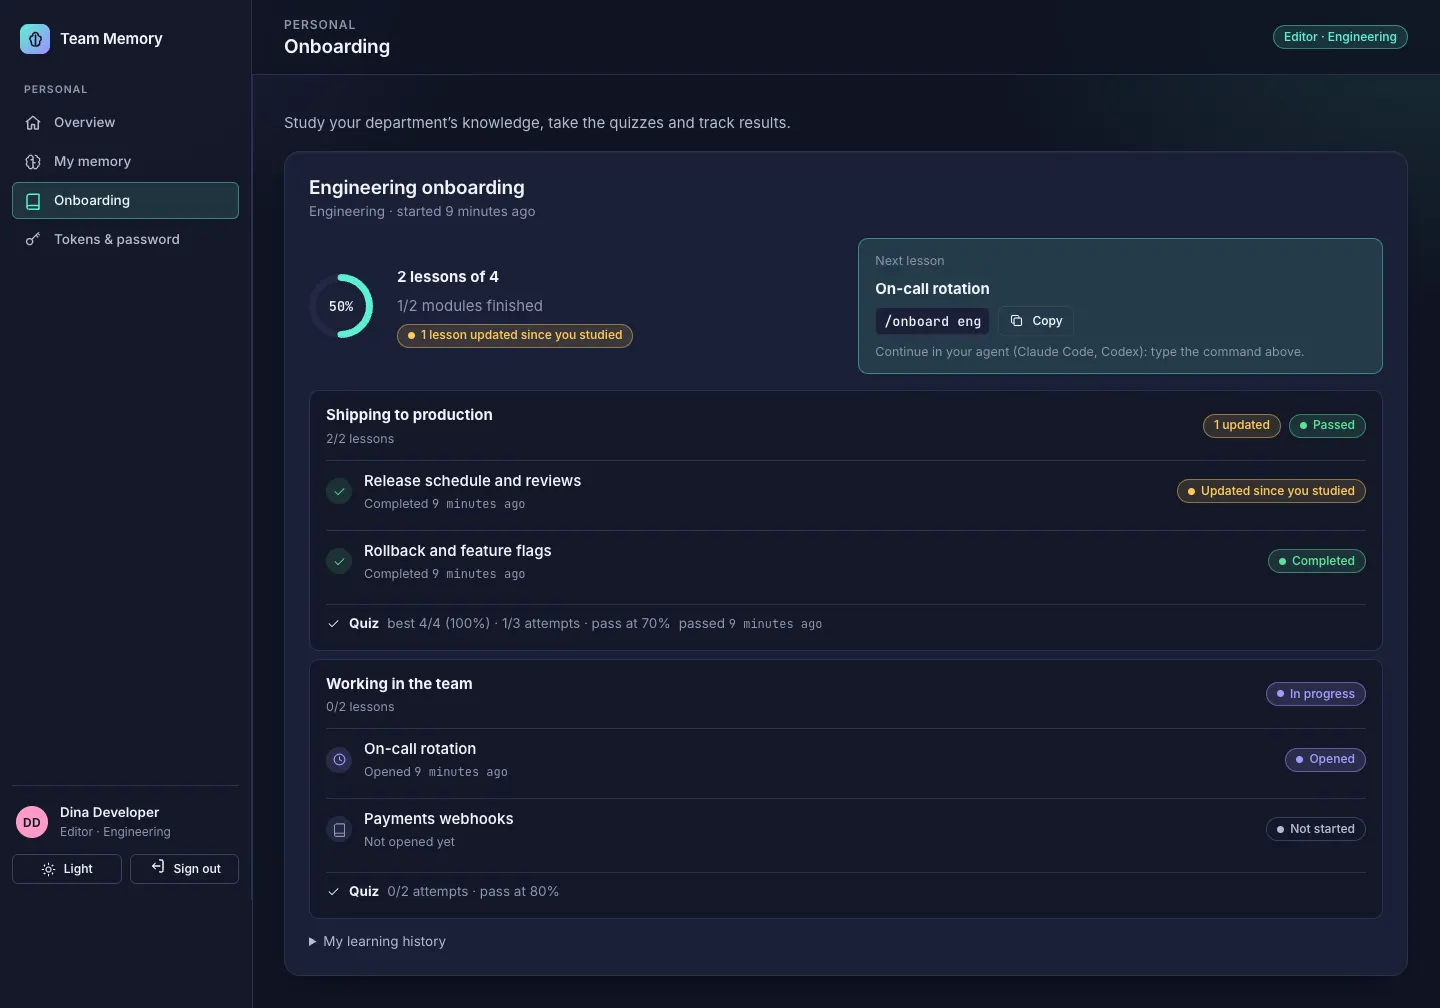Click the DD user avatar
Viewport: 1440px width, 1008px height.
click(x=32, y=822)
